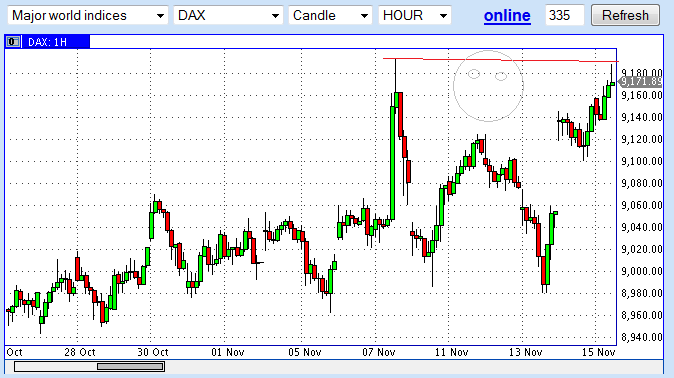This screenshot has width=674, height=378.
Task: Click the 11 Nov date label
Action: (x=451, y=353)
